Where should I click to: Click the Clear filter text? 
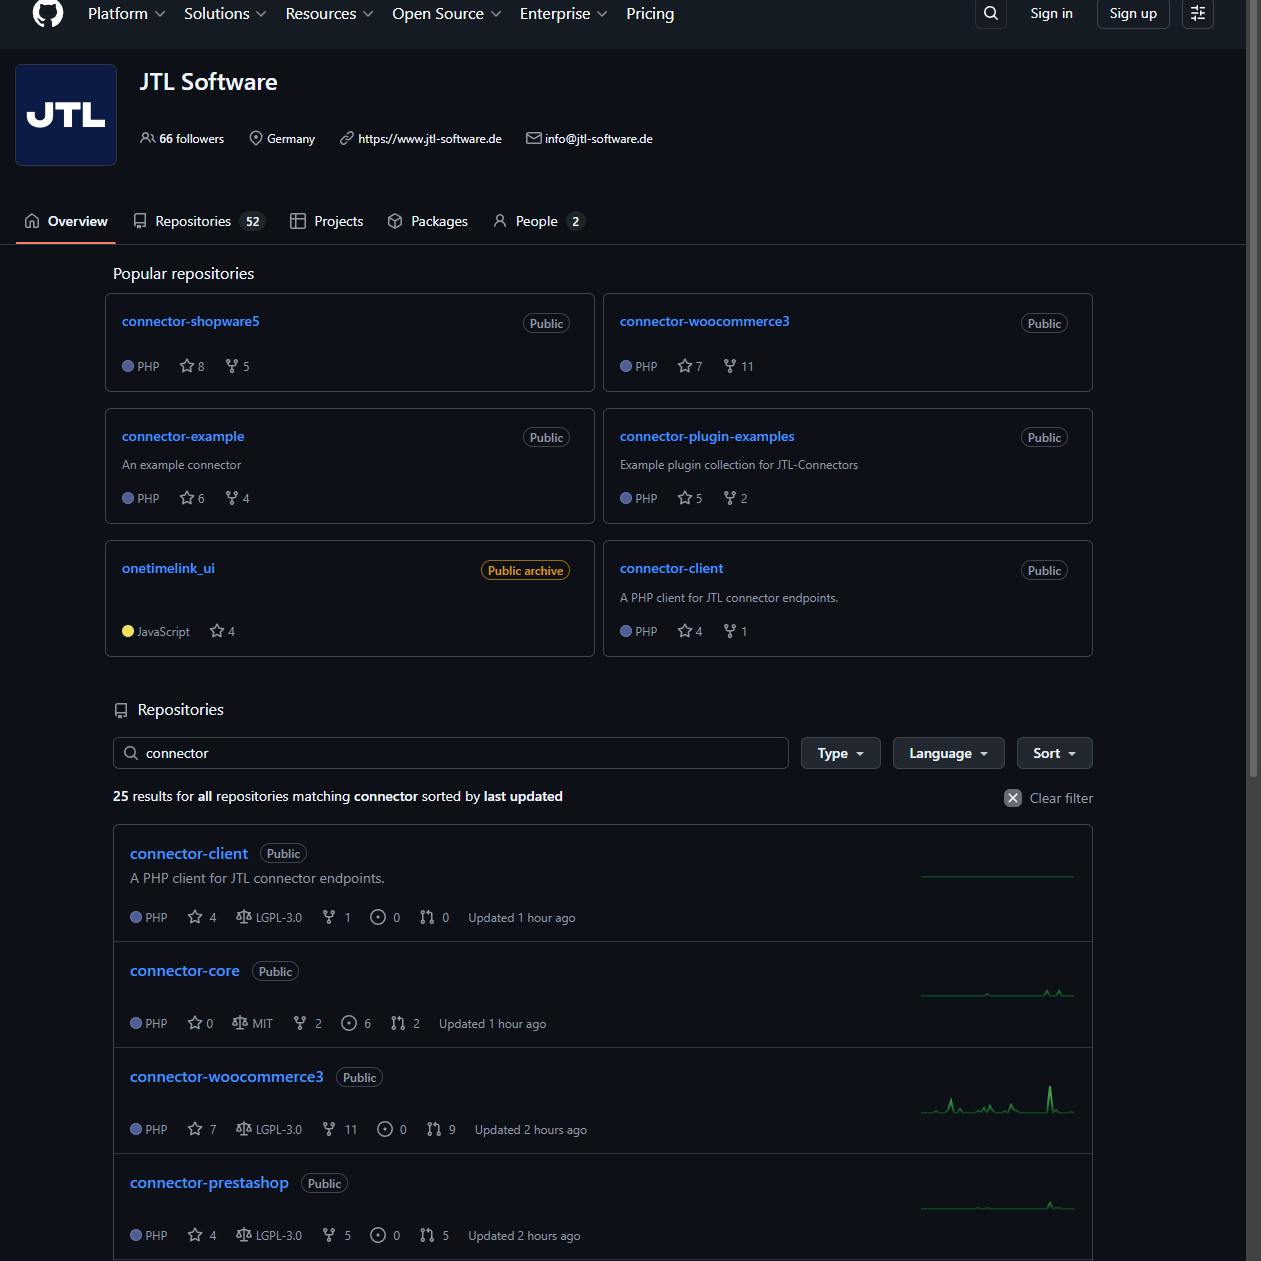[x=1061, y=798]
